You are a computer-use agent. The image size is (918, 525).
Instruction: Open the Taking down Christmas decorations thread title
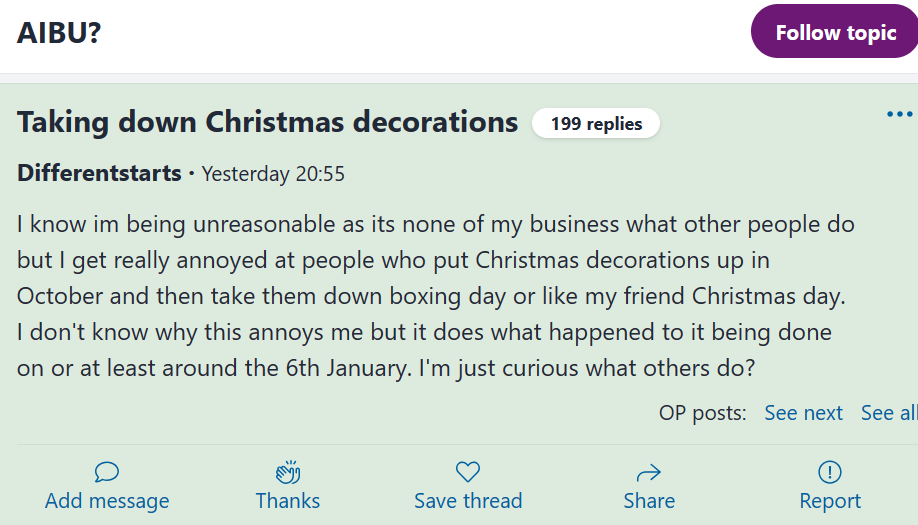click(x=268, y=122)
